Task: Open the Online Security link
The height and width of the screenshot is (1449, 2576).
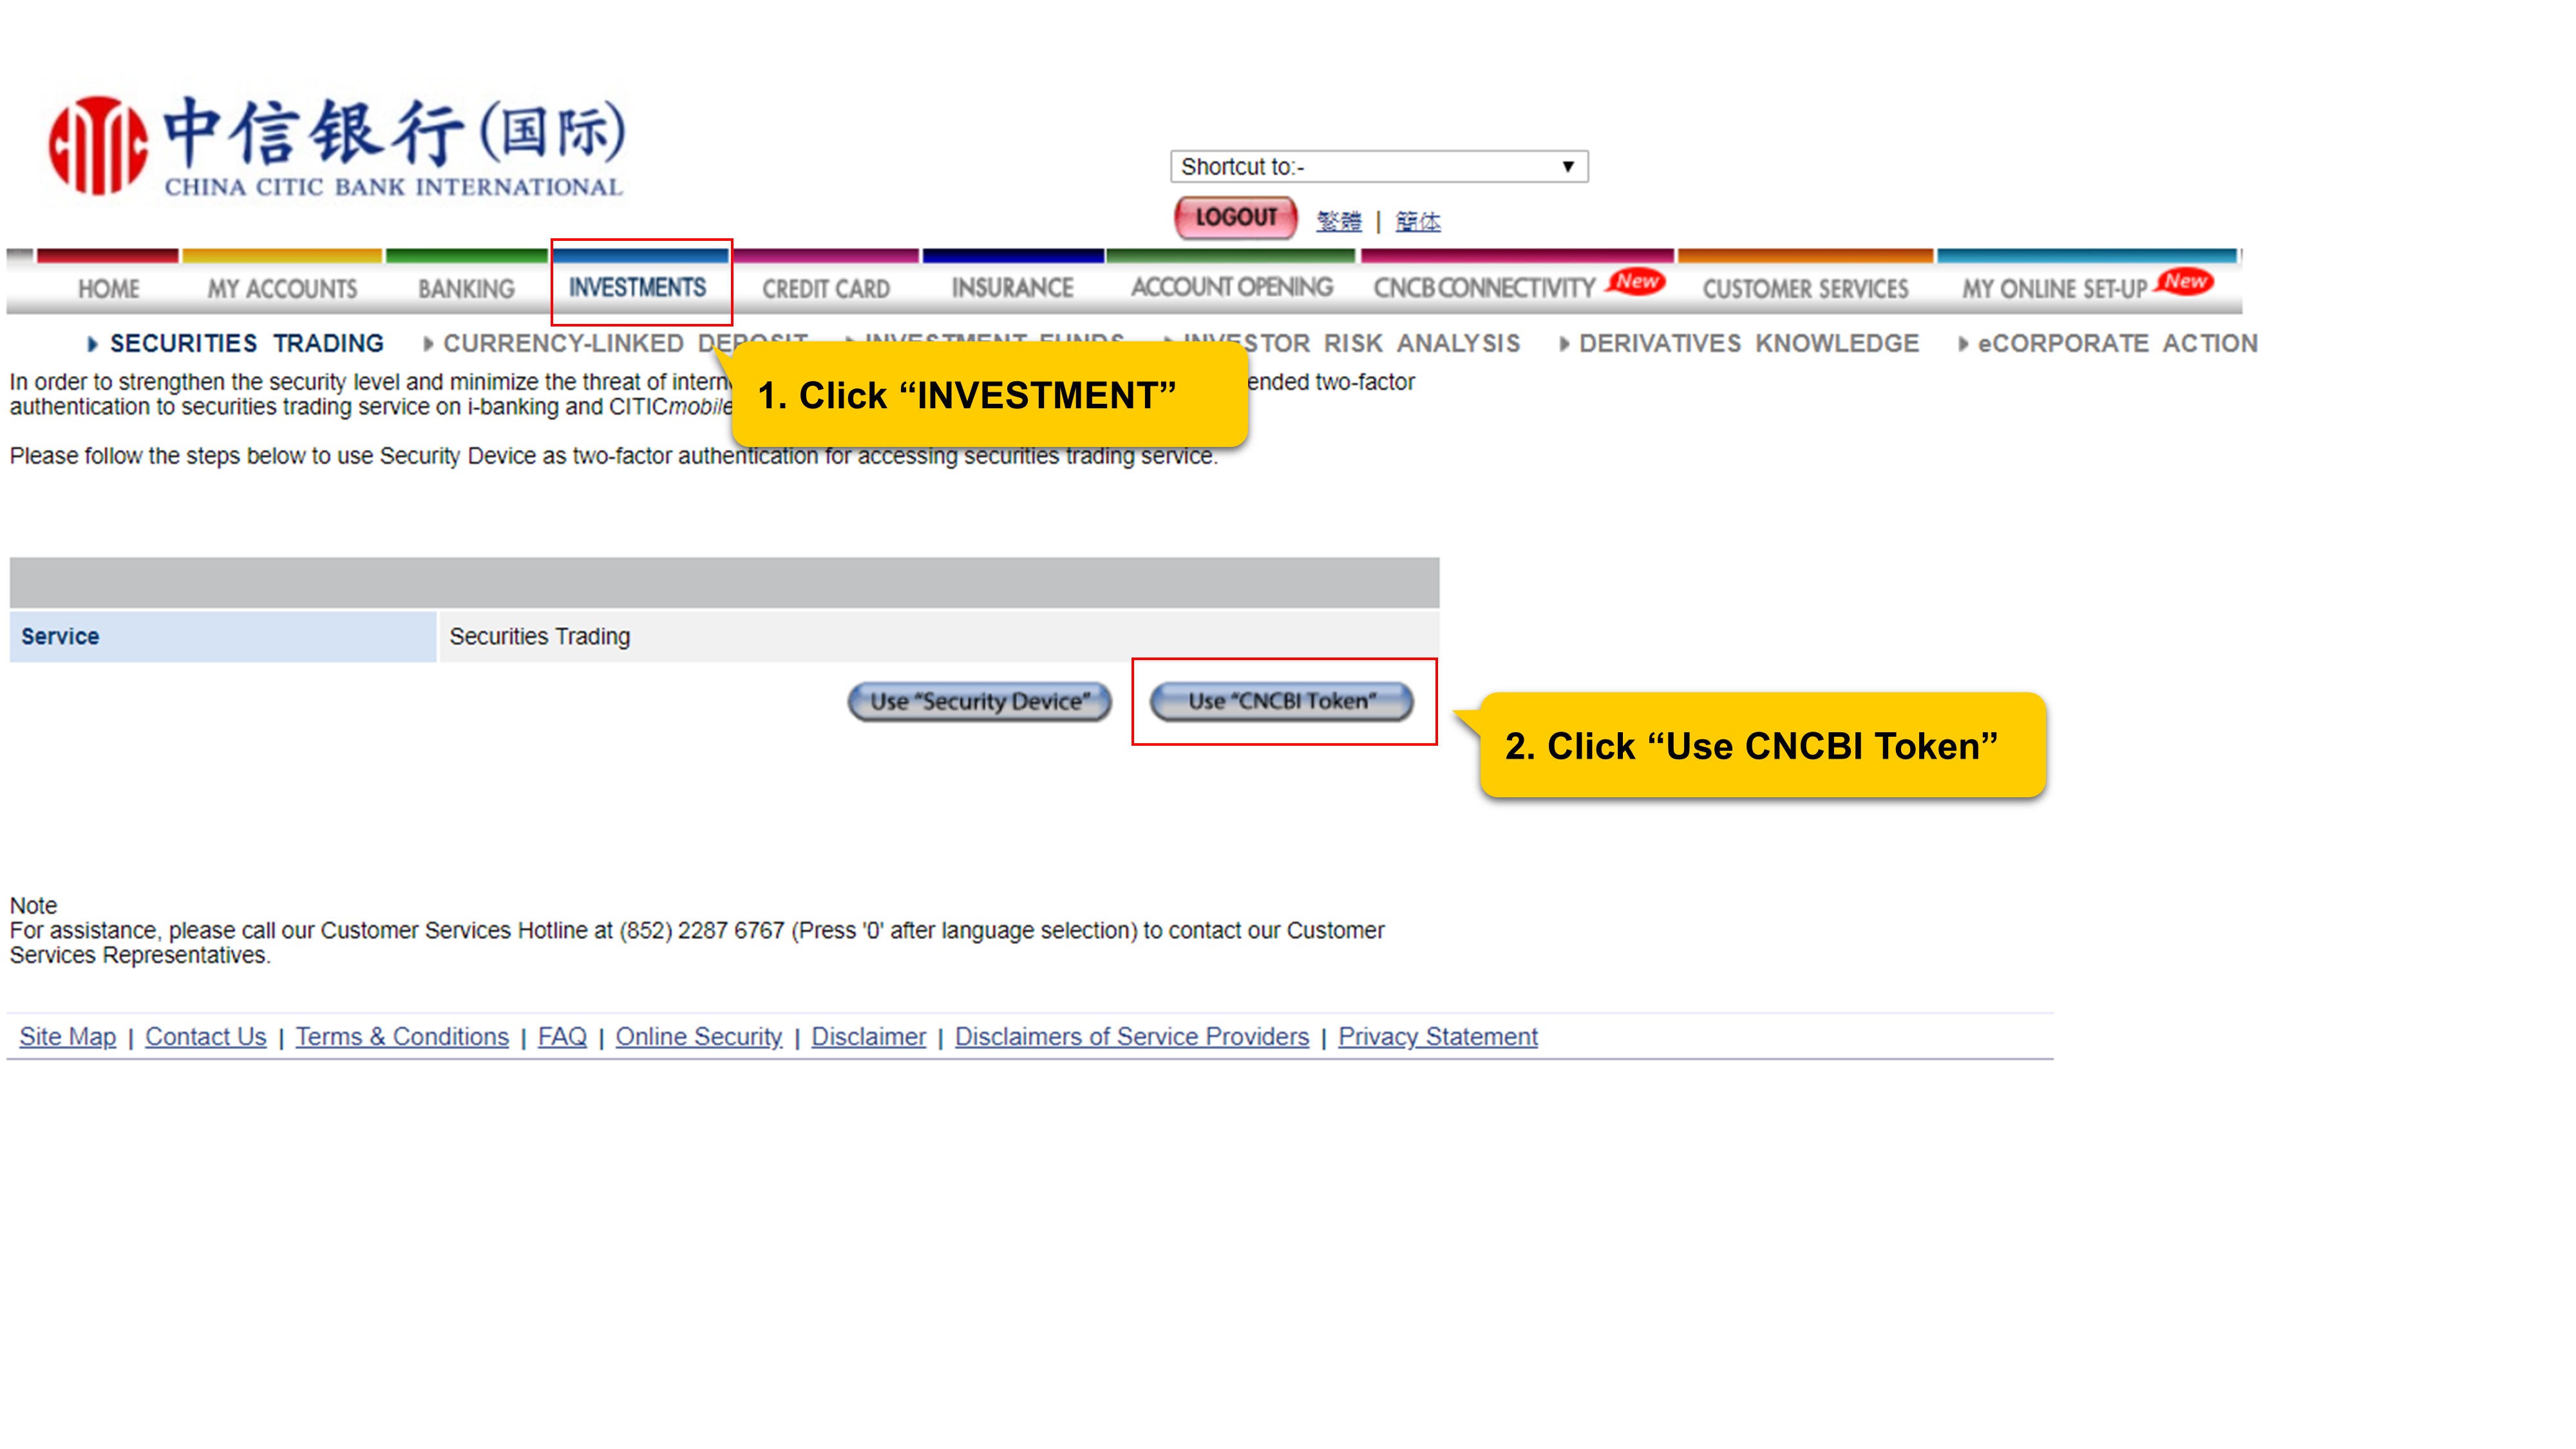Action: (699, 1037)
